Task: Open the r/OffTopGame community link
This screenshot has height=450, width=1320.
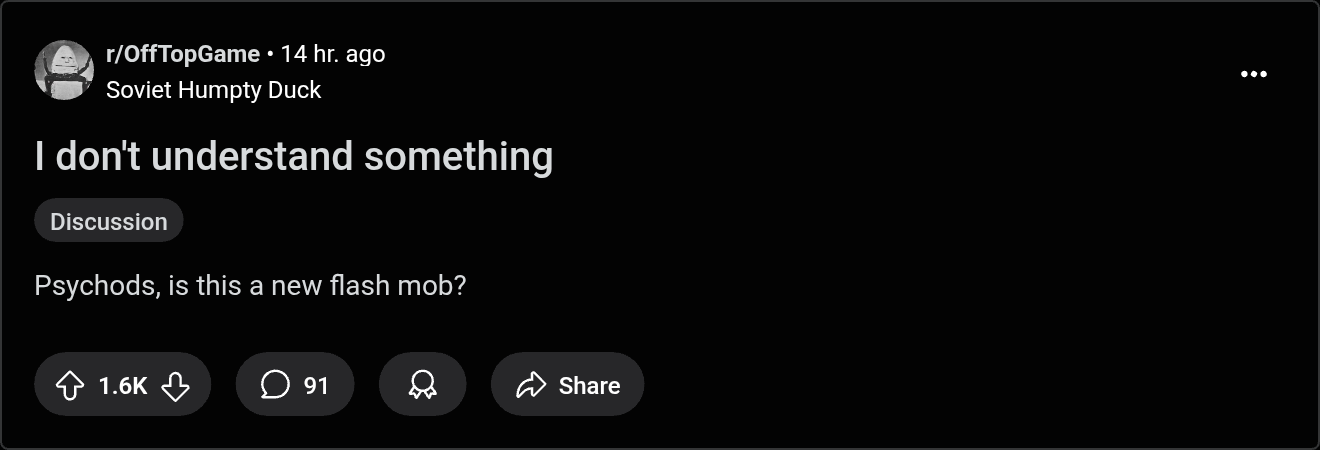Action: pyautogui.click(x=182, y=54)
